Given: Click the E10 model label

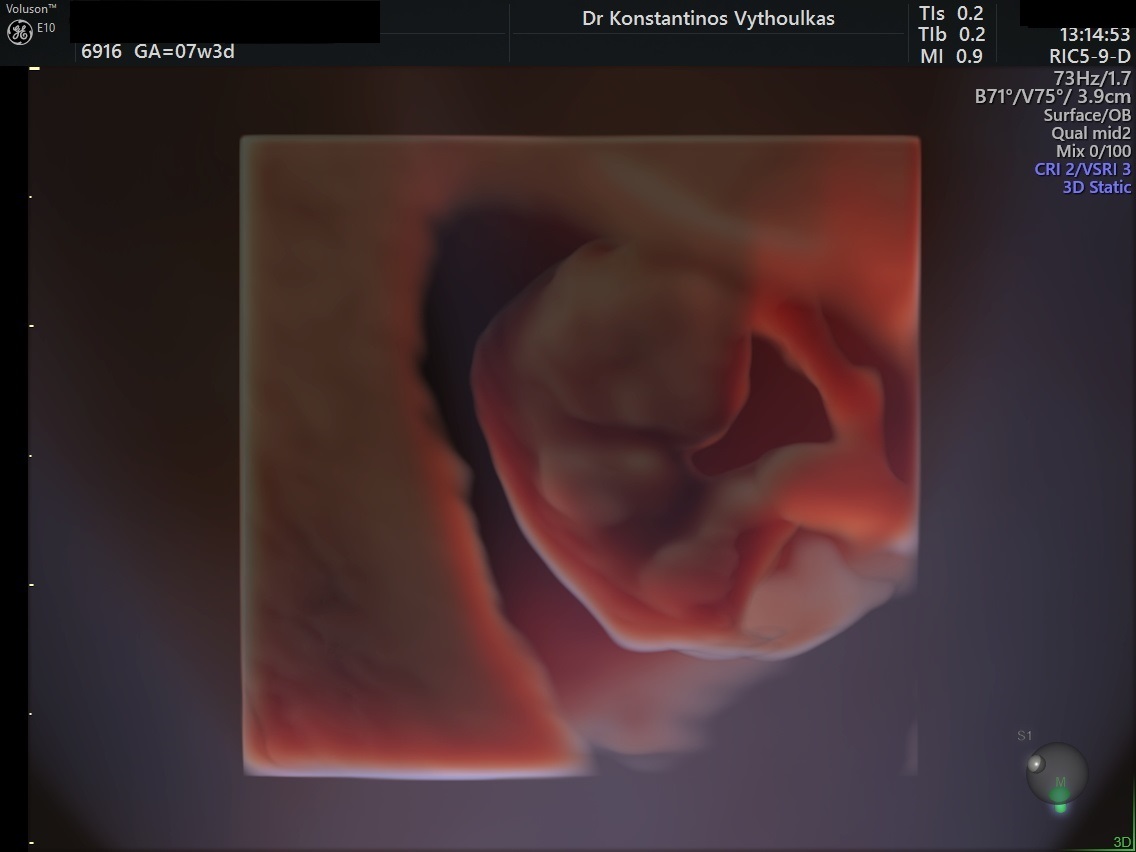Looking at the screenshot, I should click(46, 27).
